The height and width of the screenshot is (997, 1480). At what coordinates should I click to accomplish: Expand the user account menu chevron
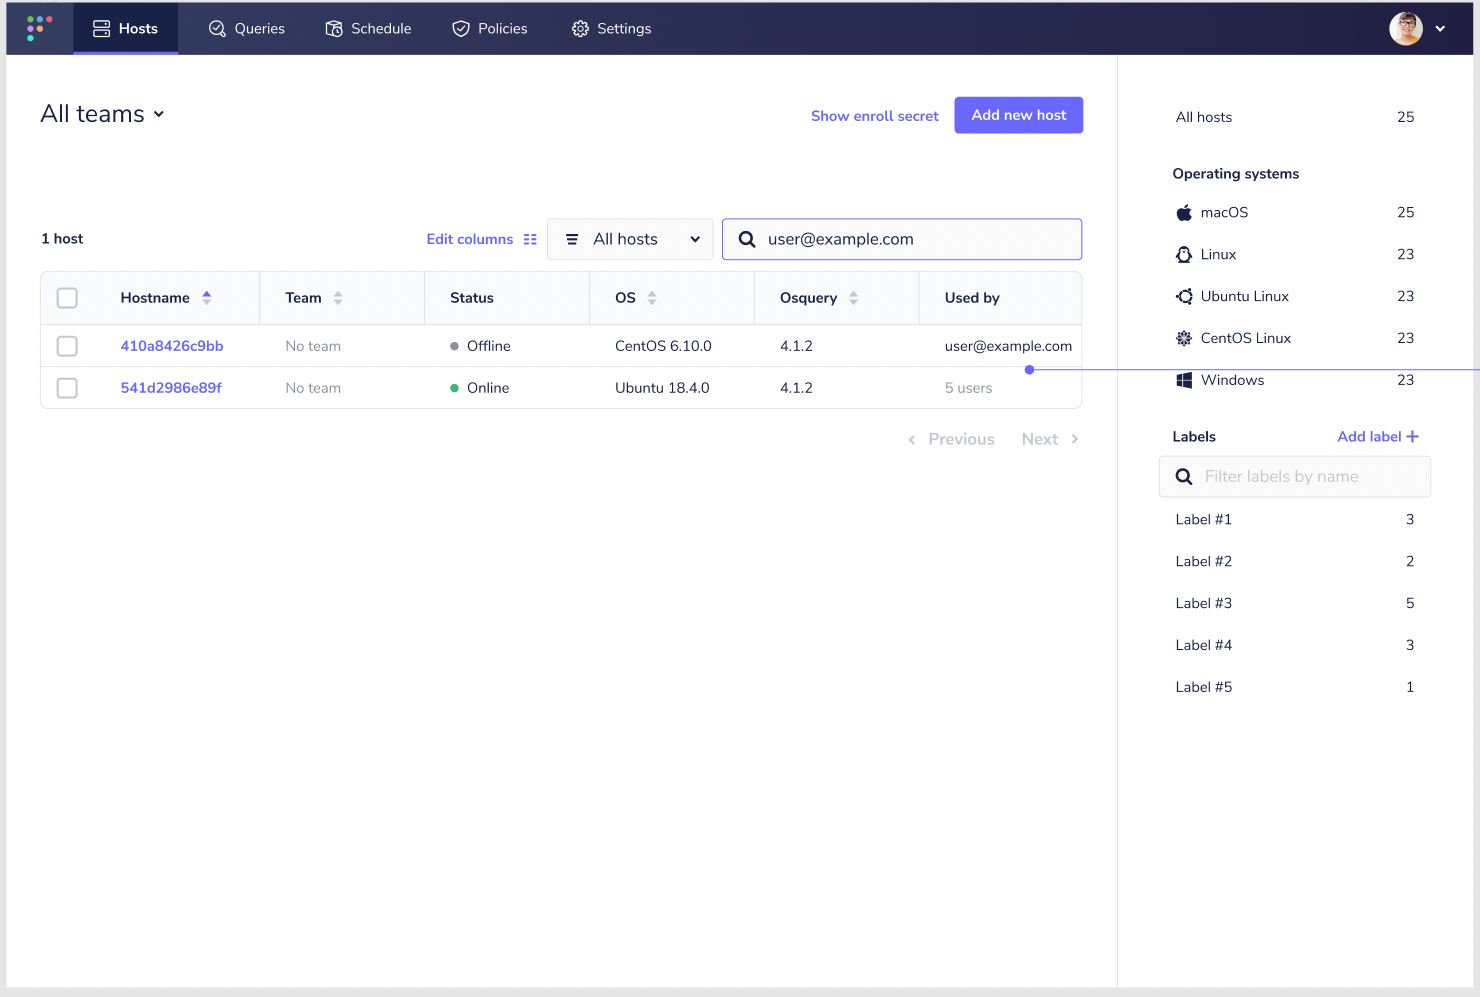click(1440, 29)
